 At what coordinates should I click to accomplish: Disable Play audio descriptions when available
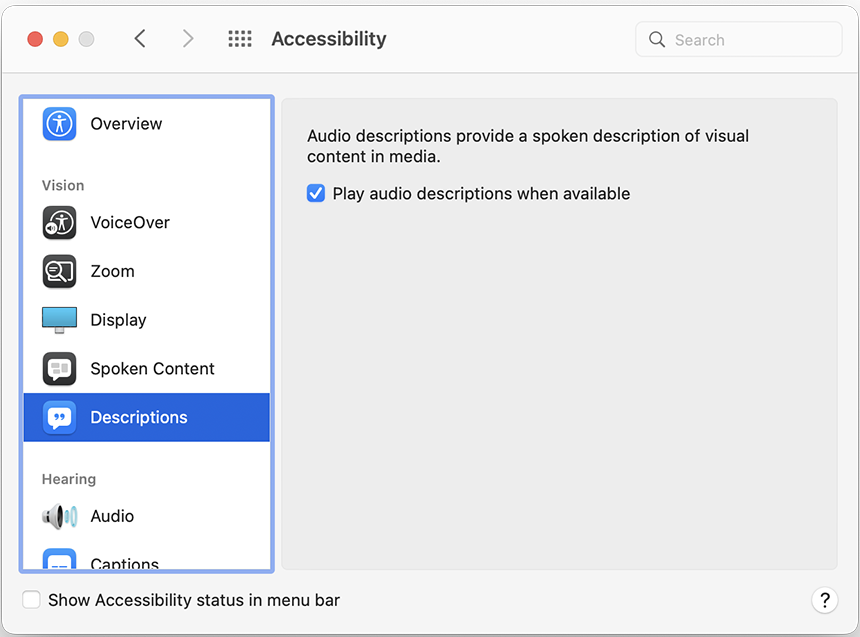pyautogui.click(x=316, y=193)
